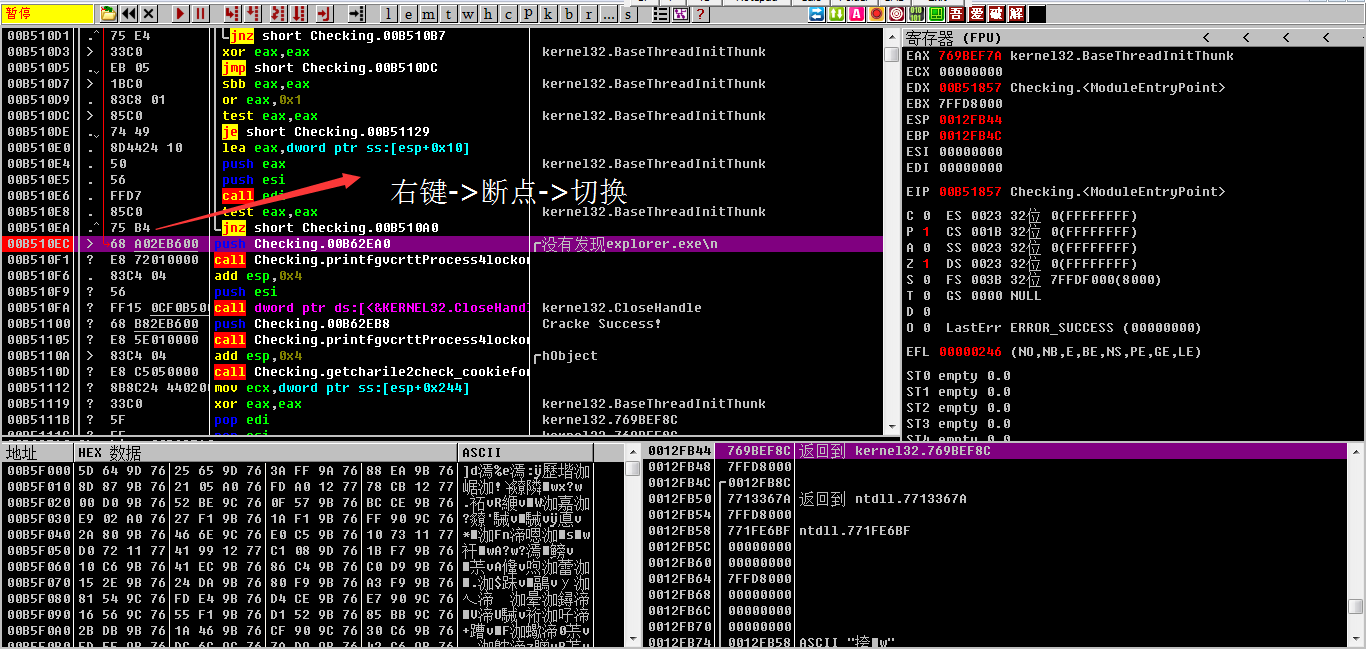Click the '地址' dump column header
Screen dimensions: 1366x649
click(37, 452)
